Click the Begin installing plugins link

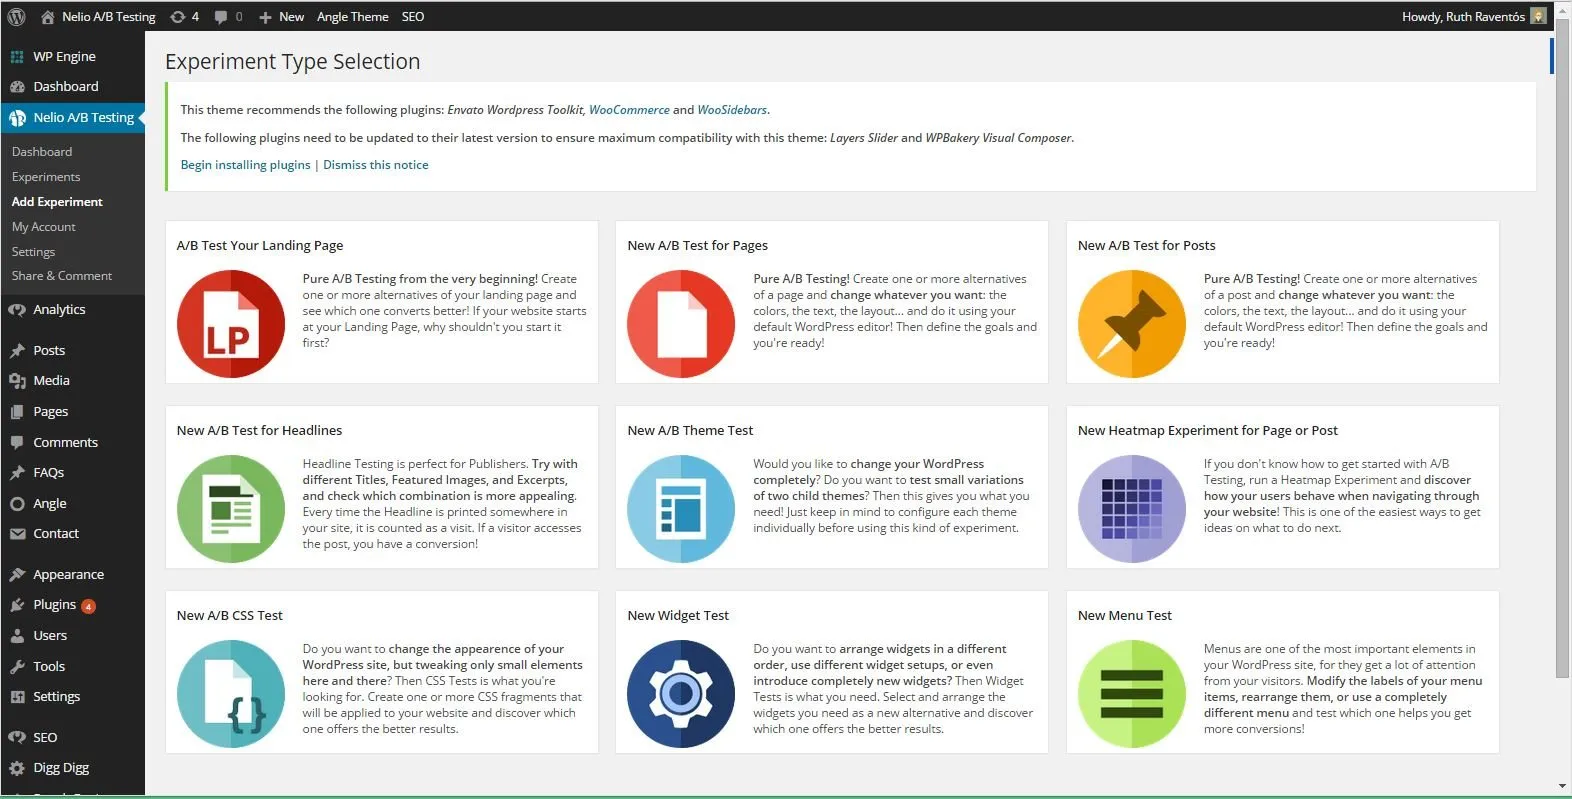(245, 165)
